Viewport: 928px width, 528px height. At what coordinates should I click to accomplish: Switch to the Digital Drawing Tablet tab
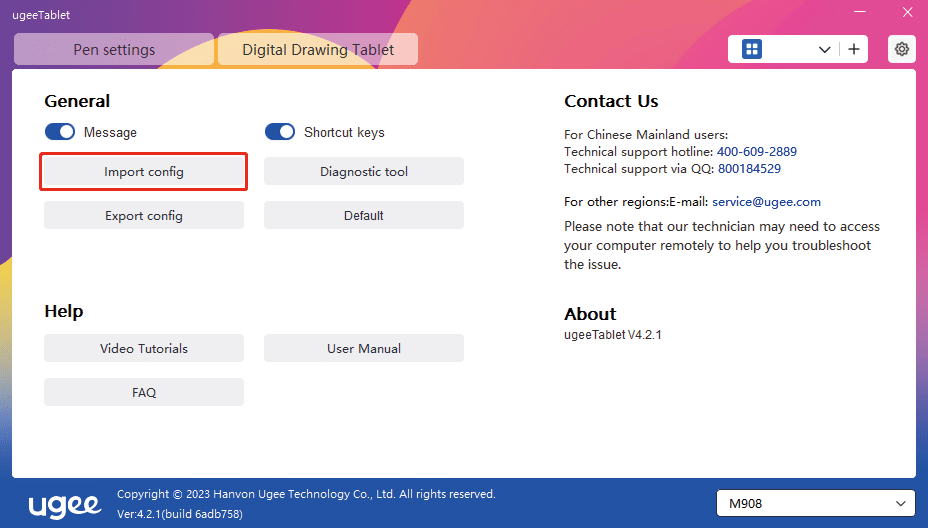[x=318, y=49]
